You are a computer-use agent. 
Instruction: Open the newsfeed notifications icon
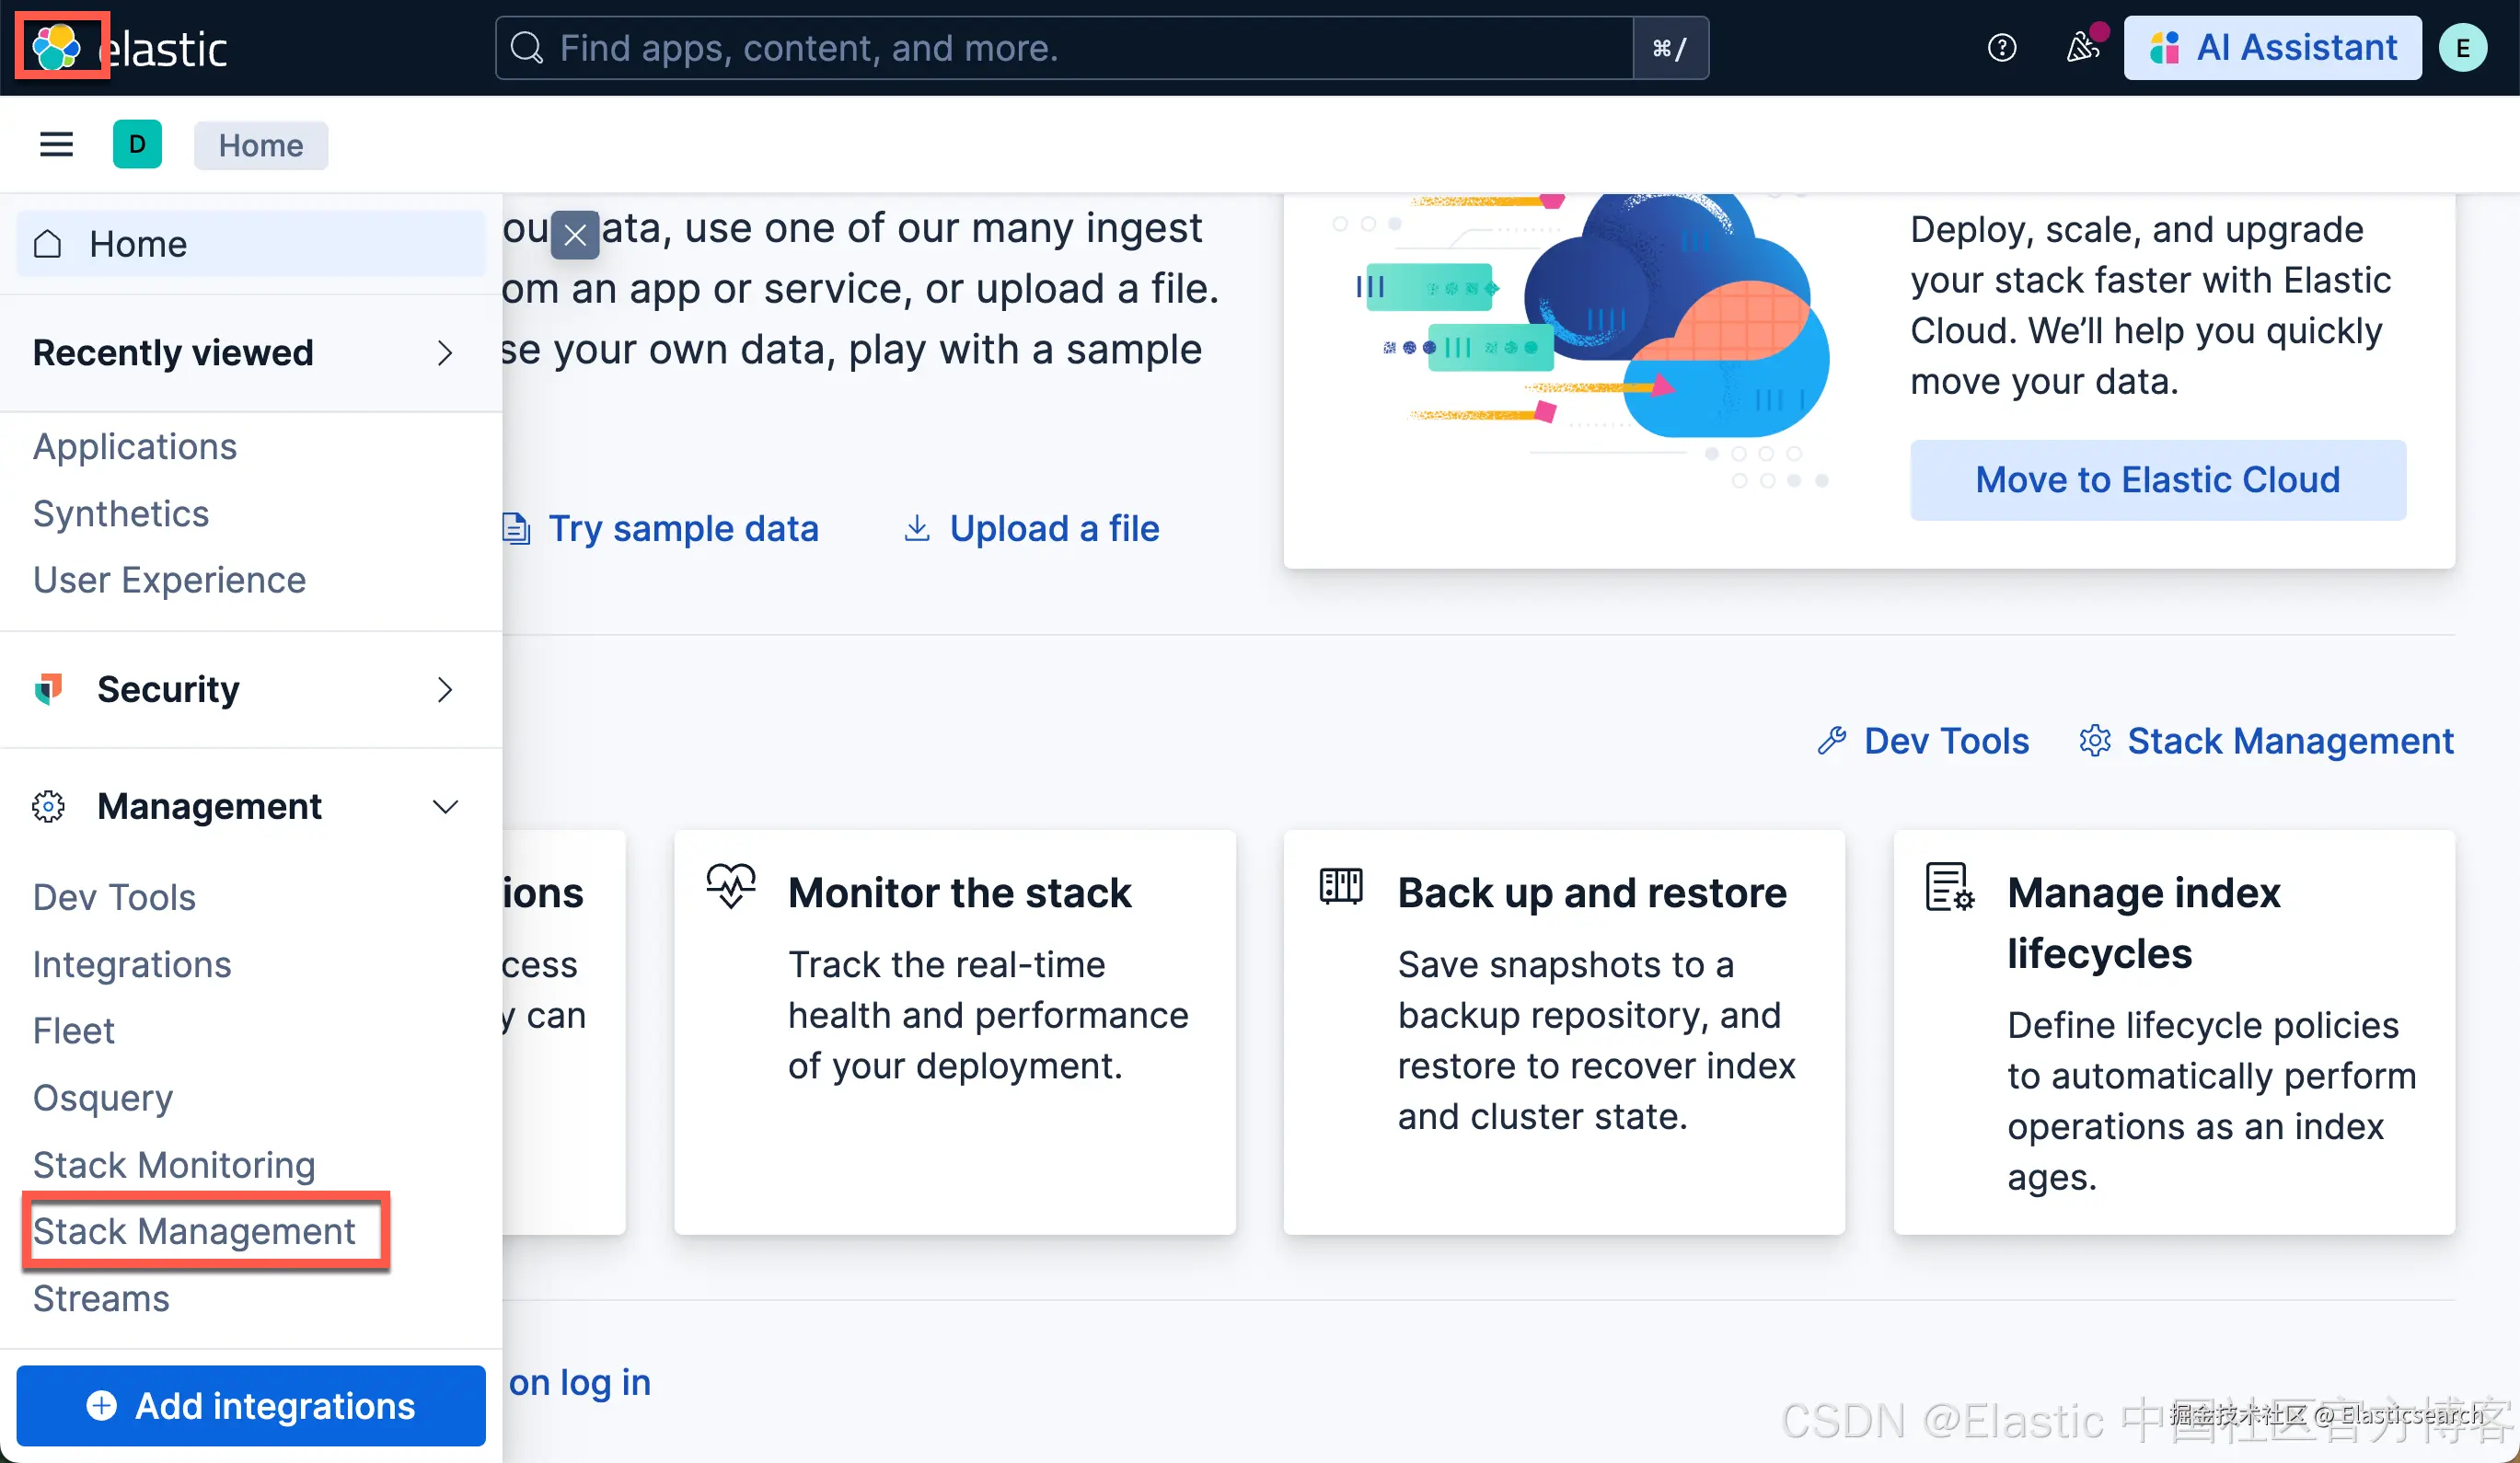(2082, 47)
